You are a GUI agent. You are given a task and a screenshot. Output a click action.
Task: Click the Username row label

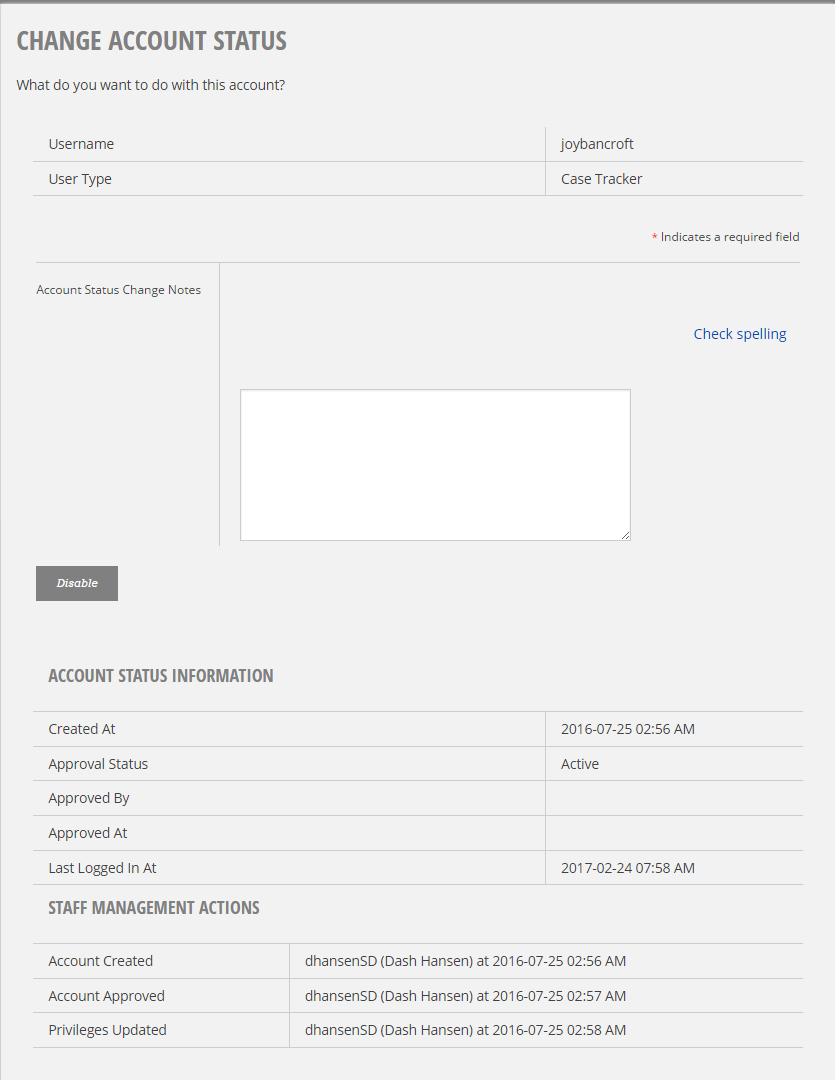(81, 144)
